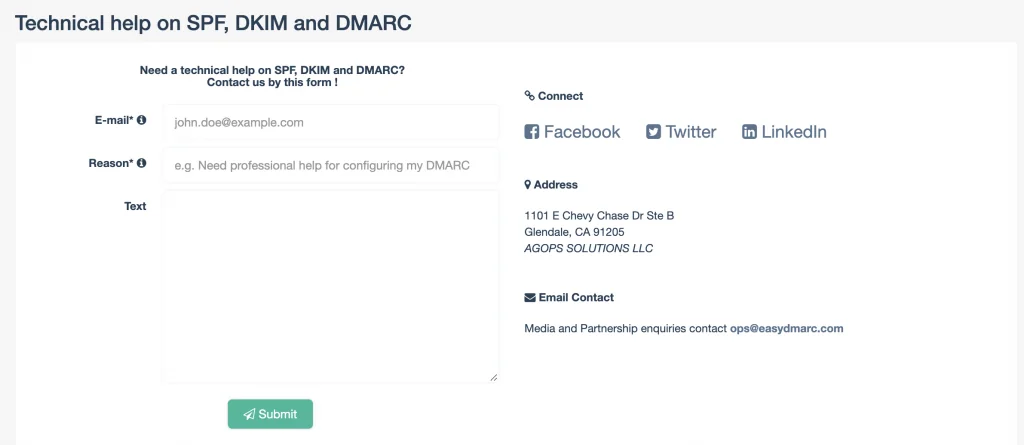Screen dimensions: 1024x445
Task: Click inside the Text message area
Action: click(x=330, y=286)
